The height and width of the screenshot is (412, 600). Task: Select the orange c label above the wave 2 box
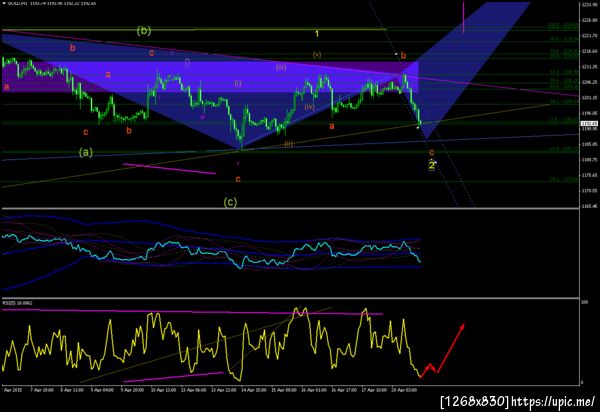coord(432,152)
